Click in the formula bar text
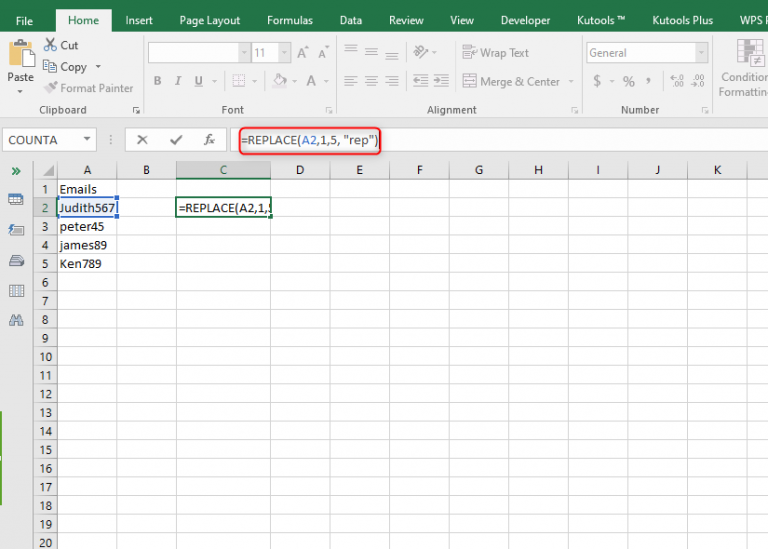 tap(310, 141)
